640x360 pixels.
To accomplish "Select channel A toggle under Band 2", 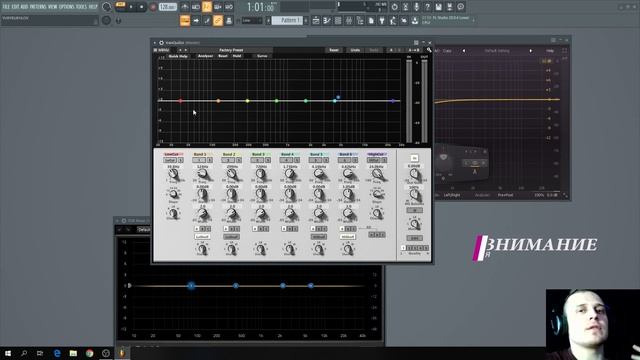I will click(226, 229).
